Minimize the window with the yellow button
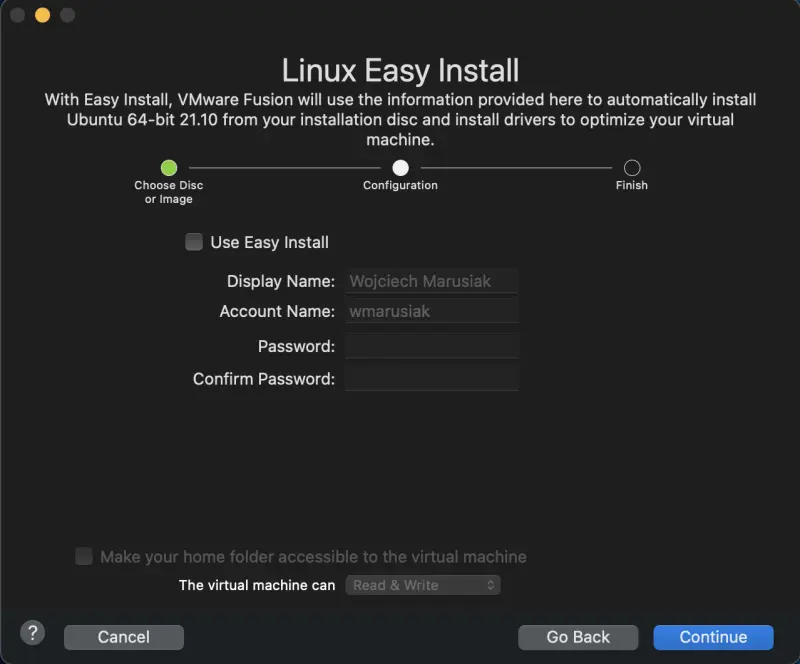The image size is (800, 664). [x=40, y=15]
